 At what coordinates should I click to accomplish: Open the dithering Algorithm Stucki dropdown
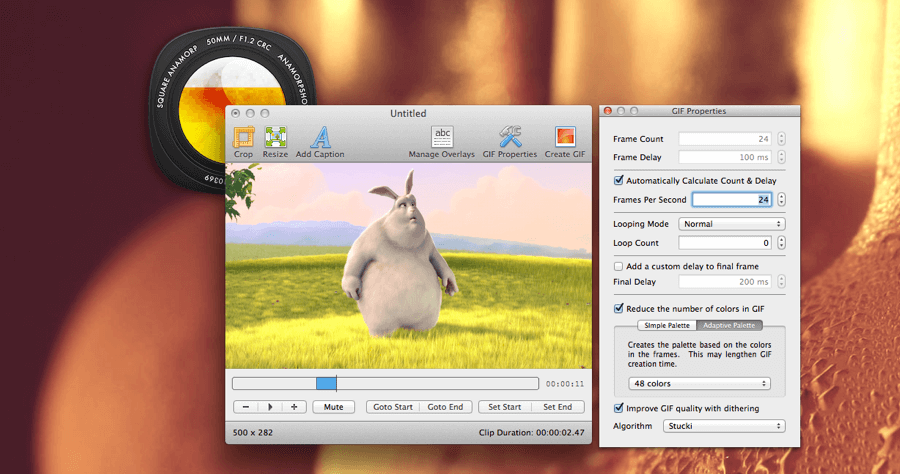[x=724, y=426]
